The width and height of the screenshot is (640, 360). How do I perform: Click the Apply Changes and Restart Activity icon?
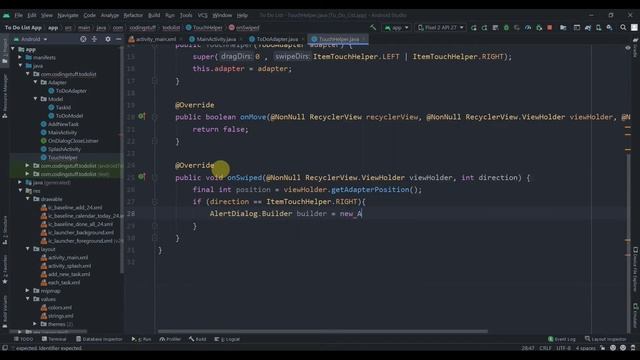tap(484, 28)
